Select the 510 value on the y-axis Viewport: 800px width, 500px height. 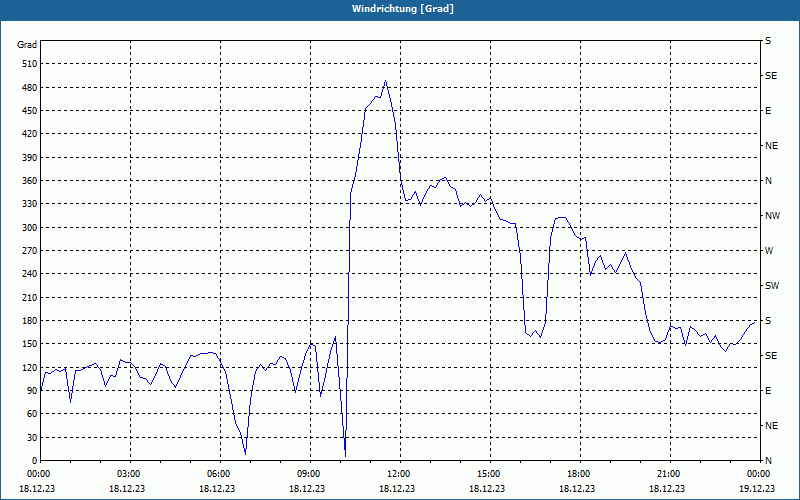pyautogui.click(x=30, y=64)
